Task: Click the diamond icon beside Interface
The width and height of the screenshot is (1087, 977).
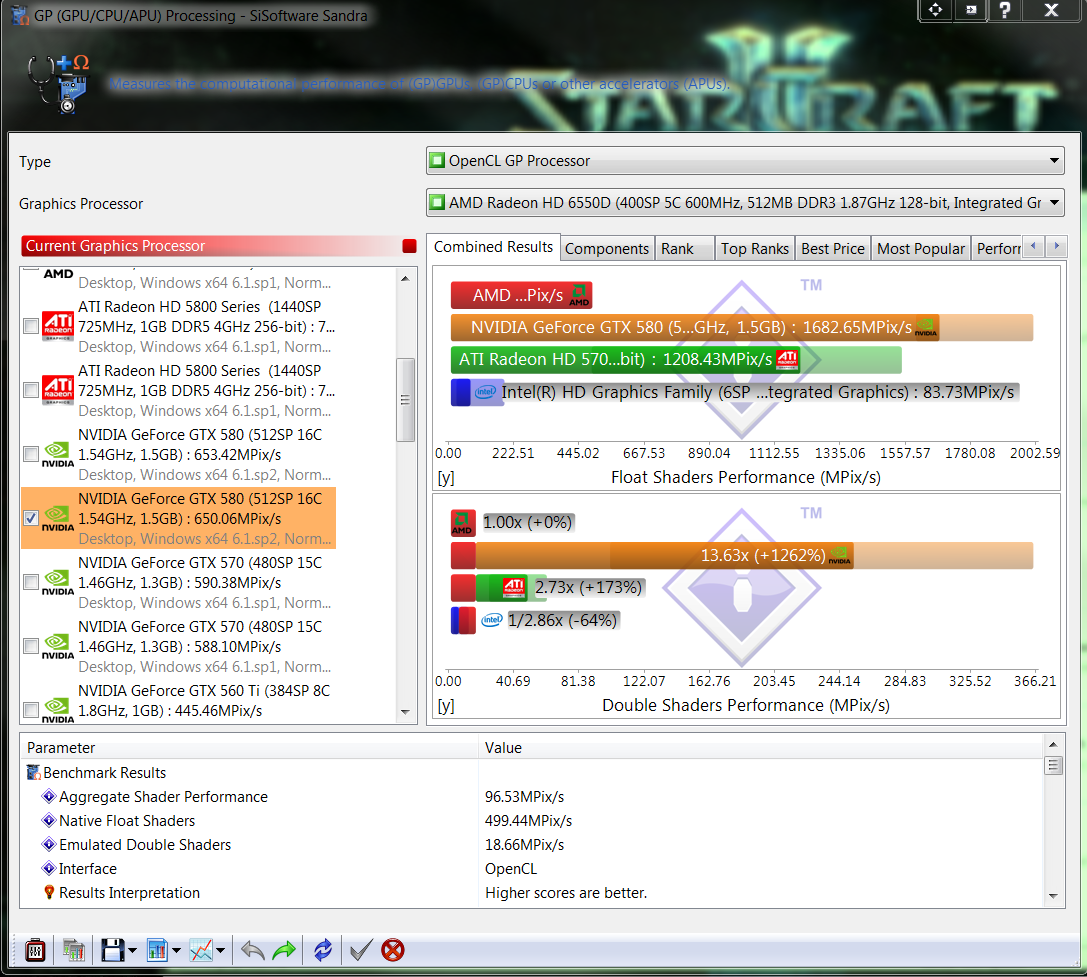Action: (49, 868)
